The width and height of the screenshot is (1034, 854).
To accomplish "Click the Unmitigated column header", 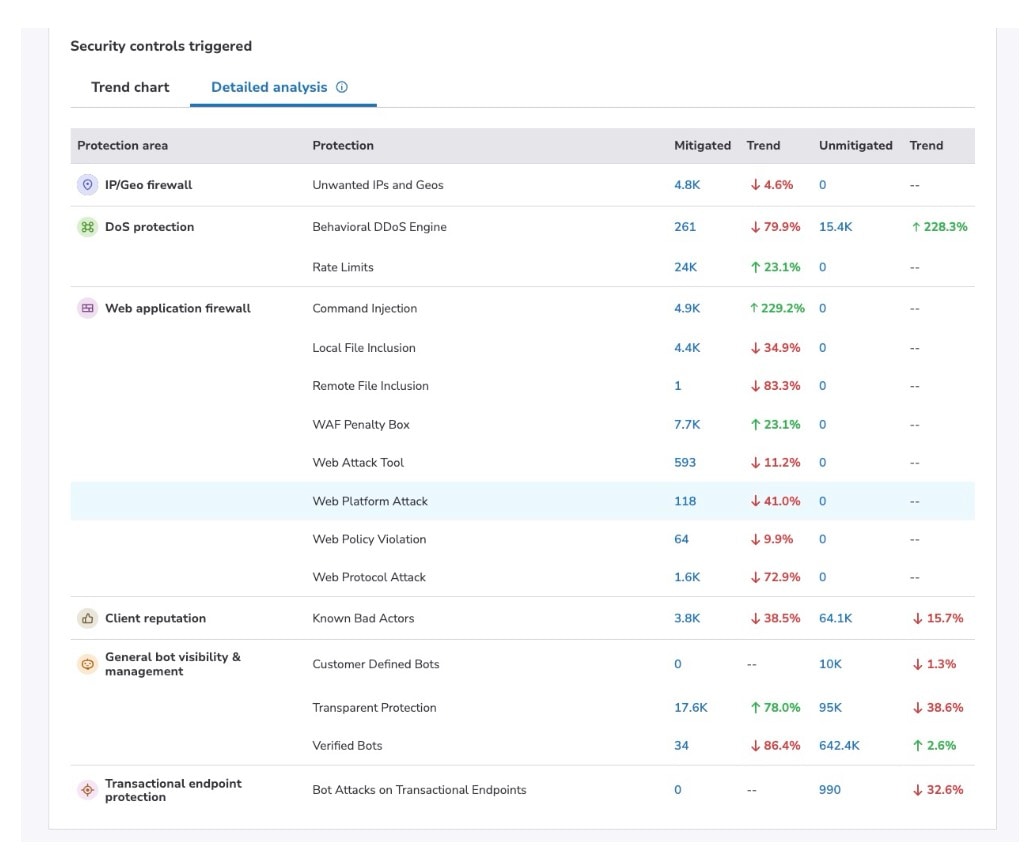I will pos(855,146).
